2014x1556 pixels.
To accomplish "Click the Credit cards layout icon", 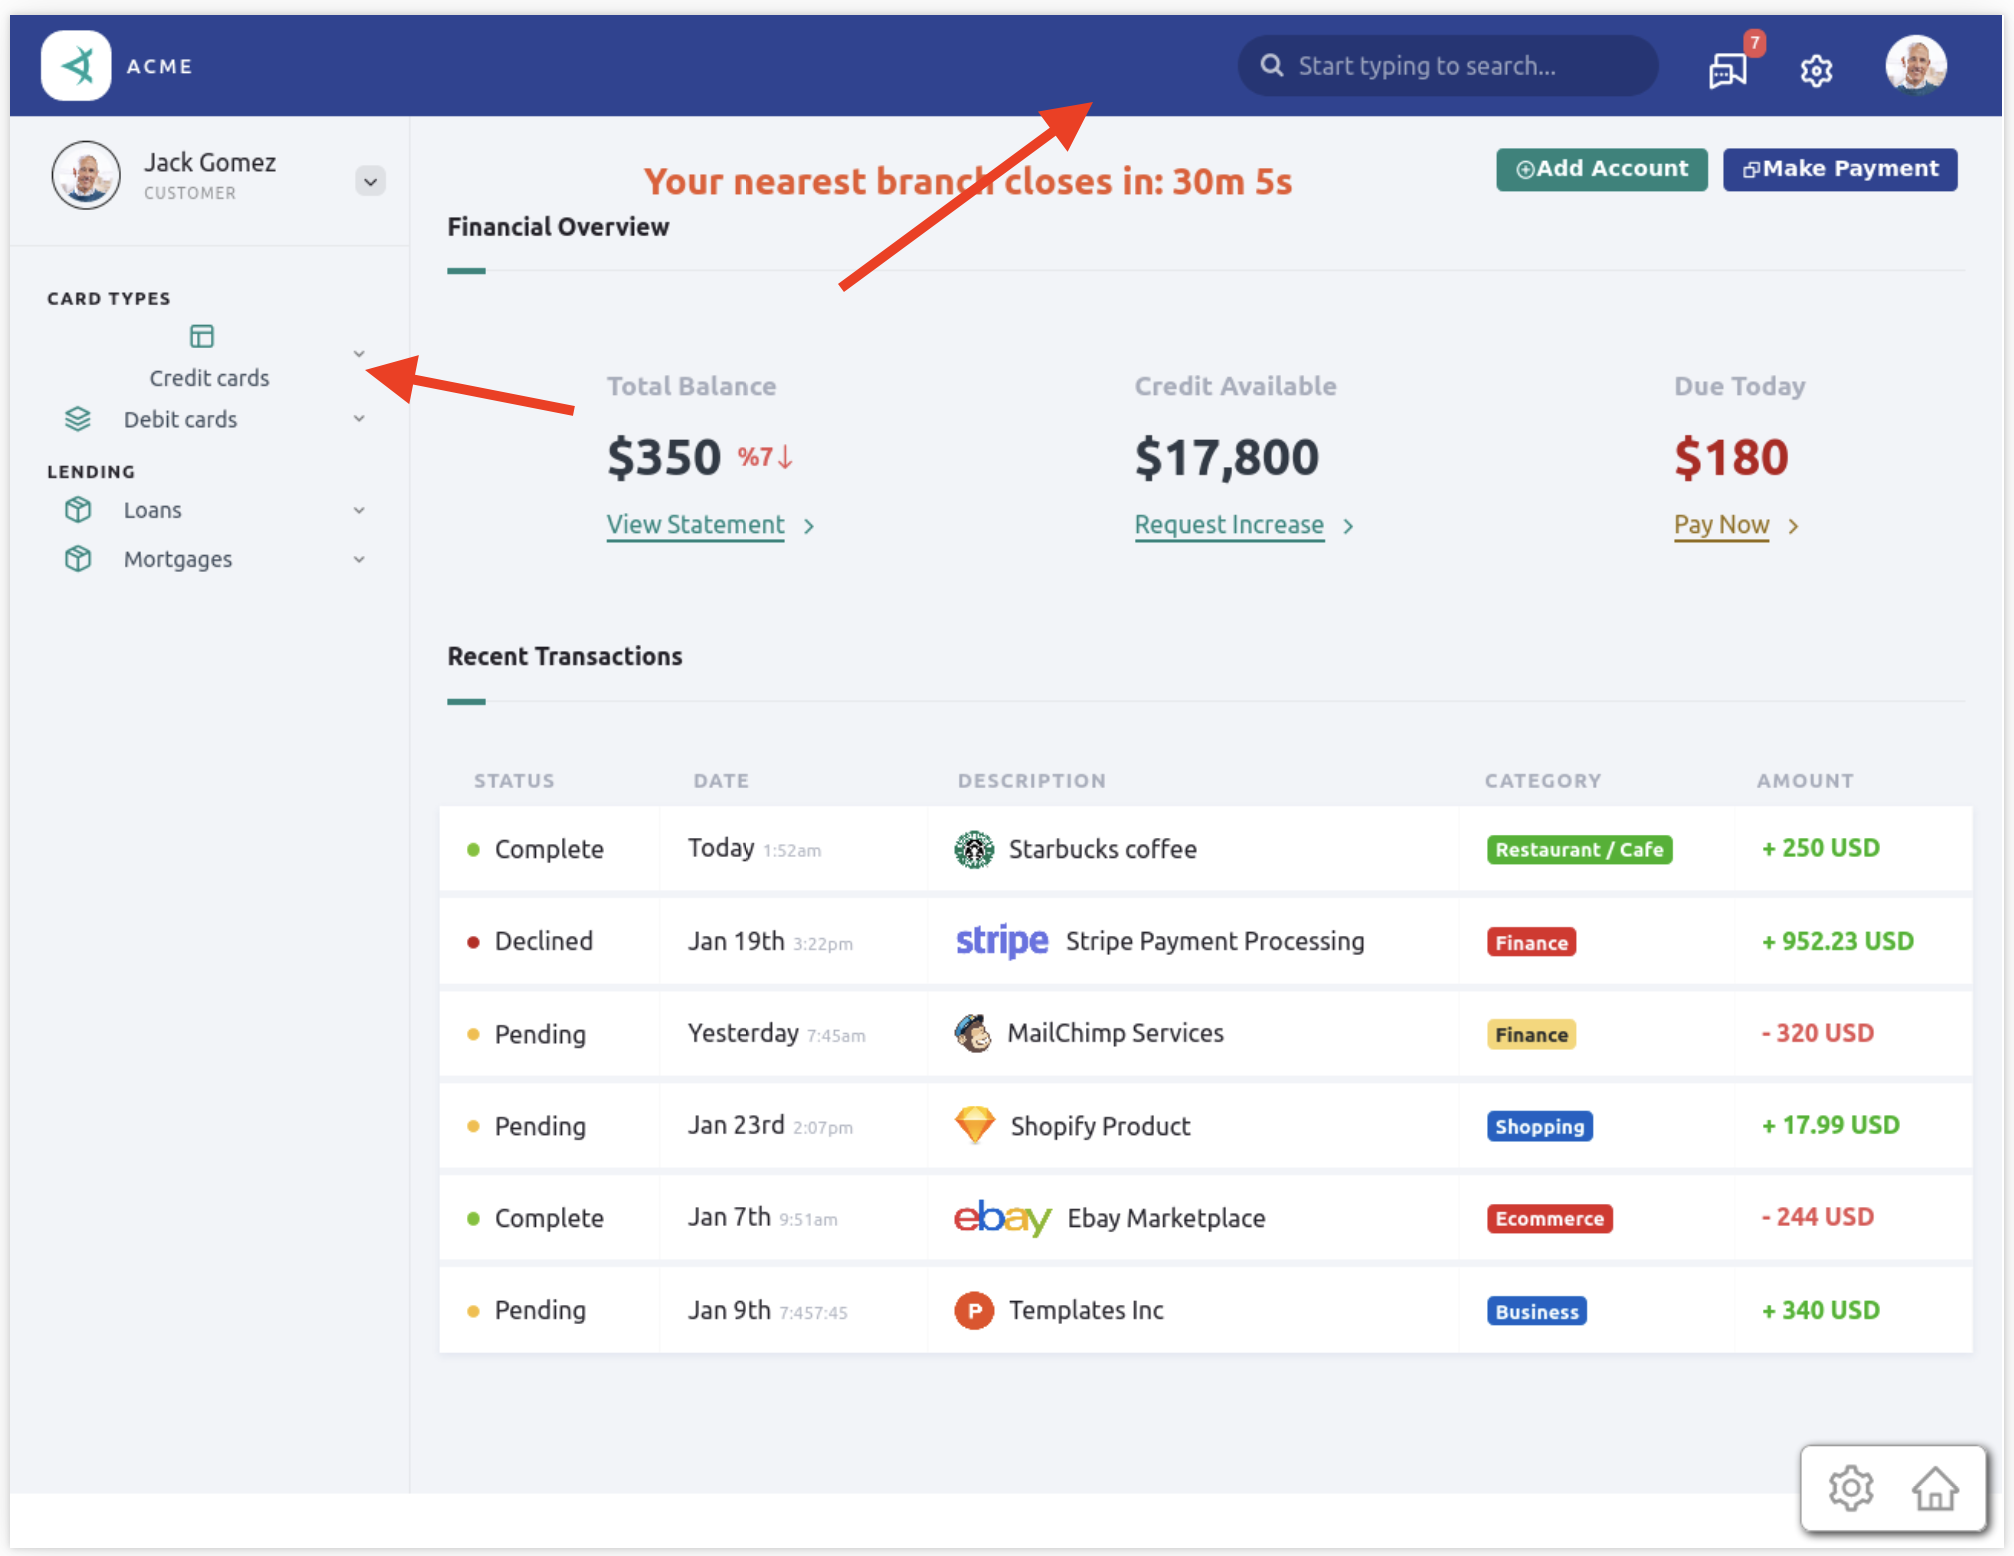I will point(202,336).
